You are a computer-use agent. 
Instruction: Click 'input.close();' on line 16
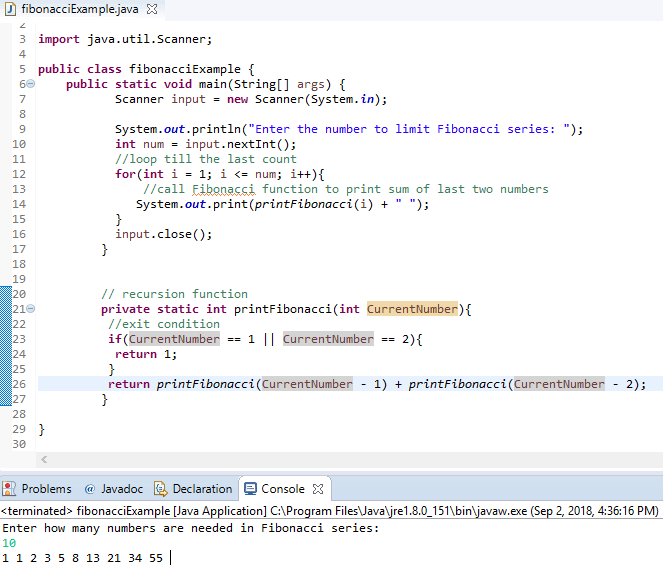(164, 234)
